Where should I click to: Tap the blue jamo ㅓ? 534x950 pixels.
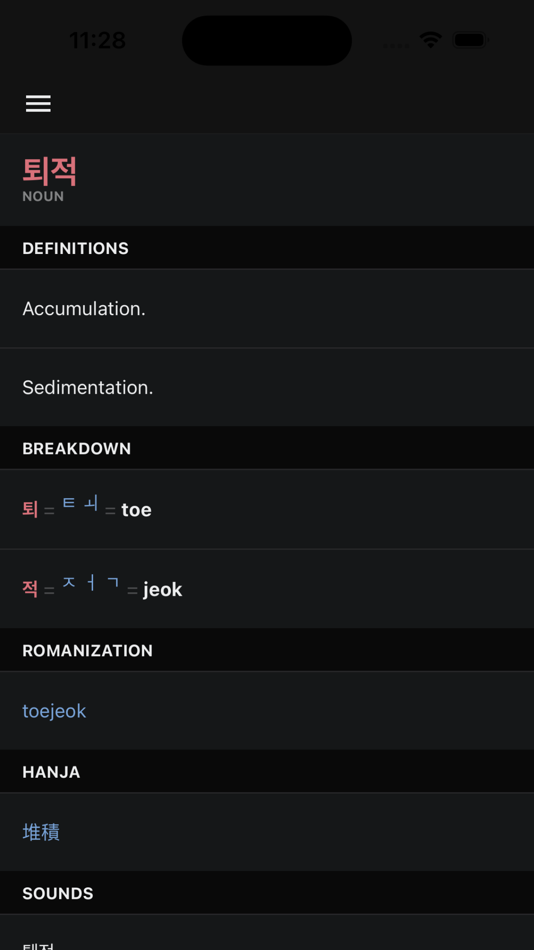91,583
